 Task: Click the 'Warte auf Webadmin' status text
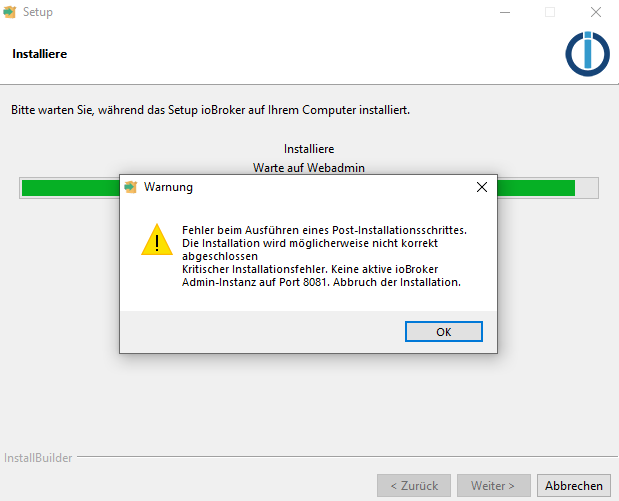(309, 168)
